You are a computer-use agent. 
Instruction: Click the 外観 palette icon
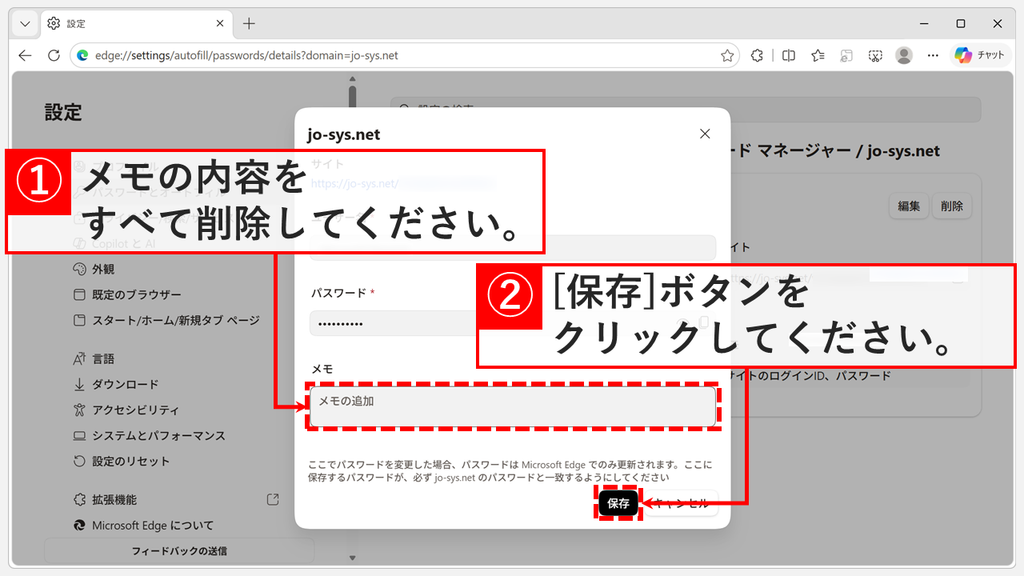[79, 269]
